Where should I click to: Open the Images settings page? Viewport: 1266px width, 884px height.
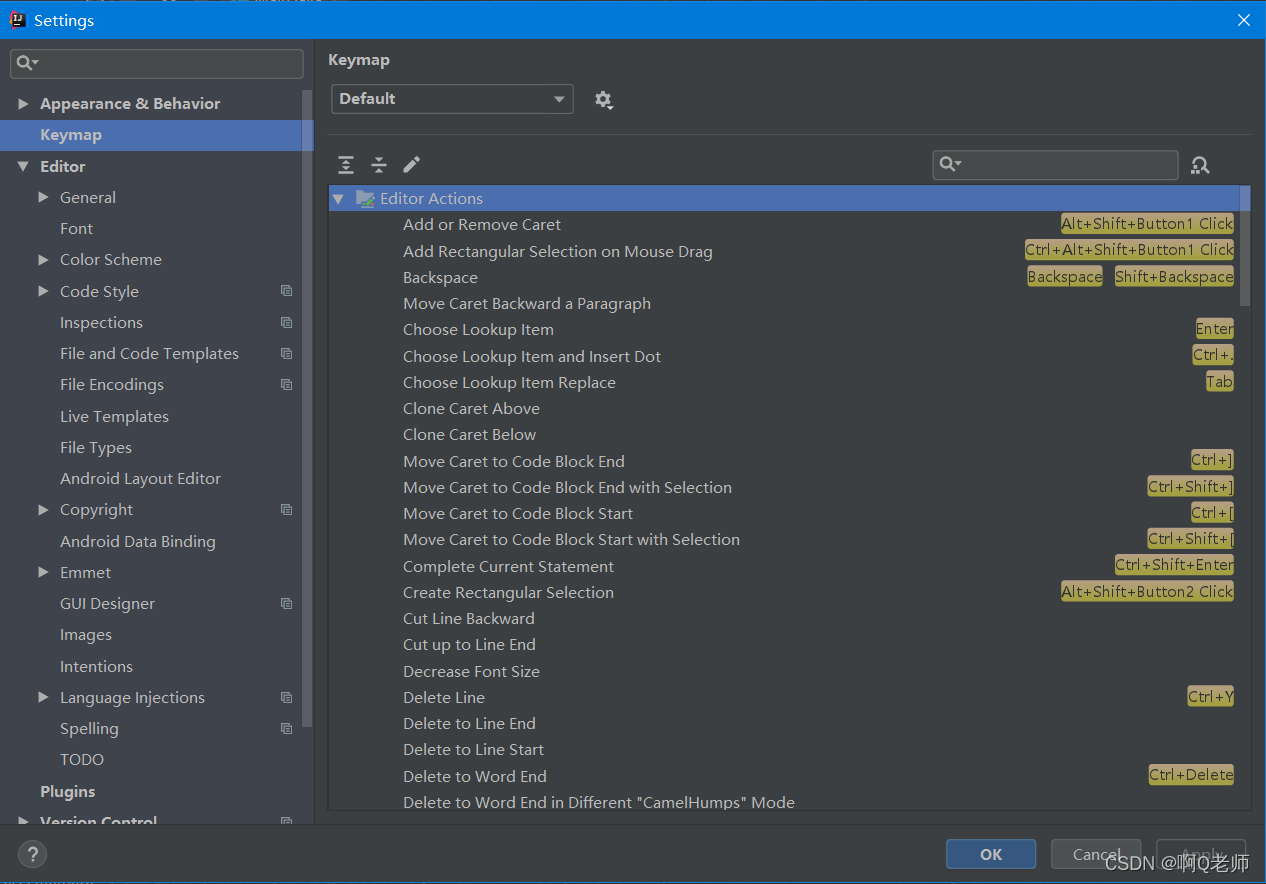86,634
